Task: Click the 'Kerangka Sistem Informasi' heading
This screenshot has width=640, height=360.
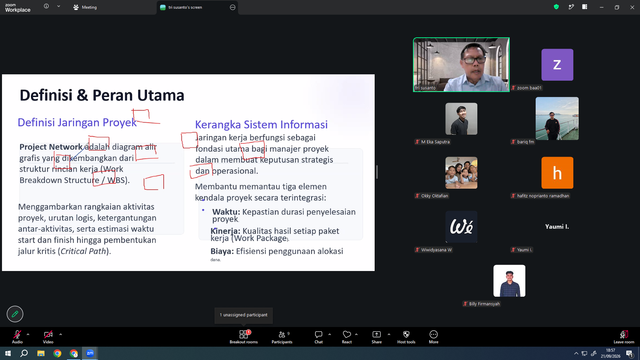Action: (x=261, y=124)
